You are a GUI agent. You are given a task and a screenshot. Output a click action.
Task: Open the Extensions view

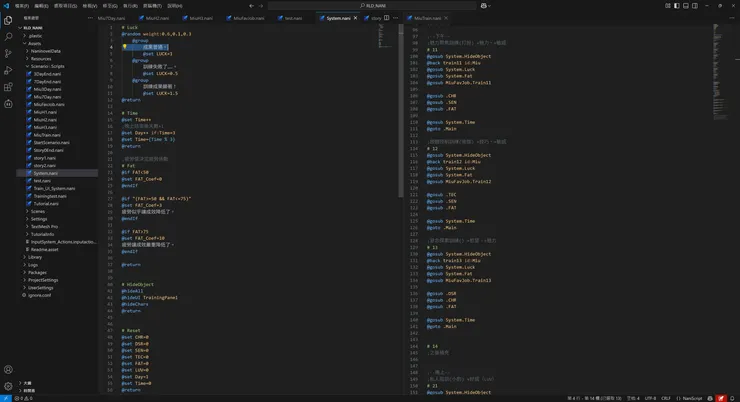[x=8, y=88]
